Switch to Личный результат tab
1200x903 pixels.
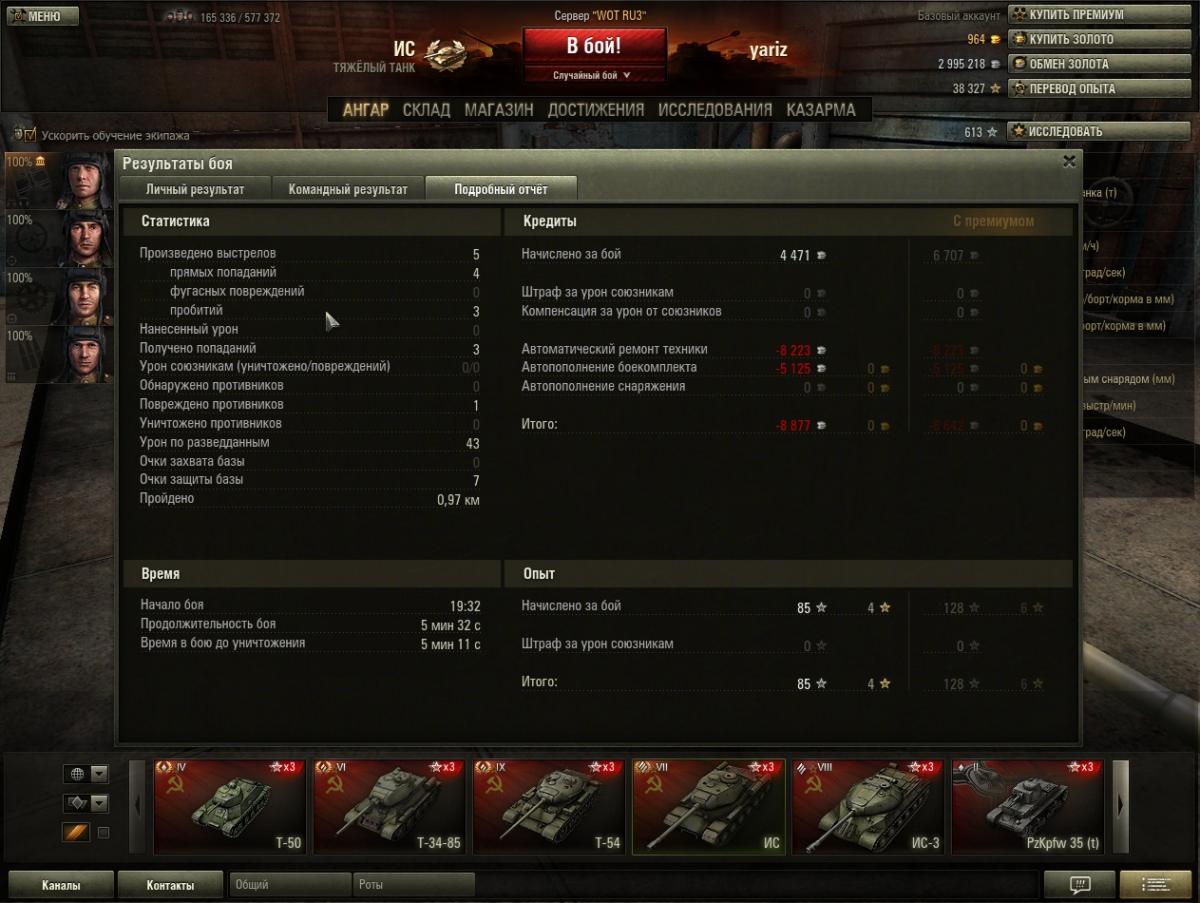pyautogui.click(x=194, y=189)
